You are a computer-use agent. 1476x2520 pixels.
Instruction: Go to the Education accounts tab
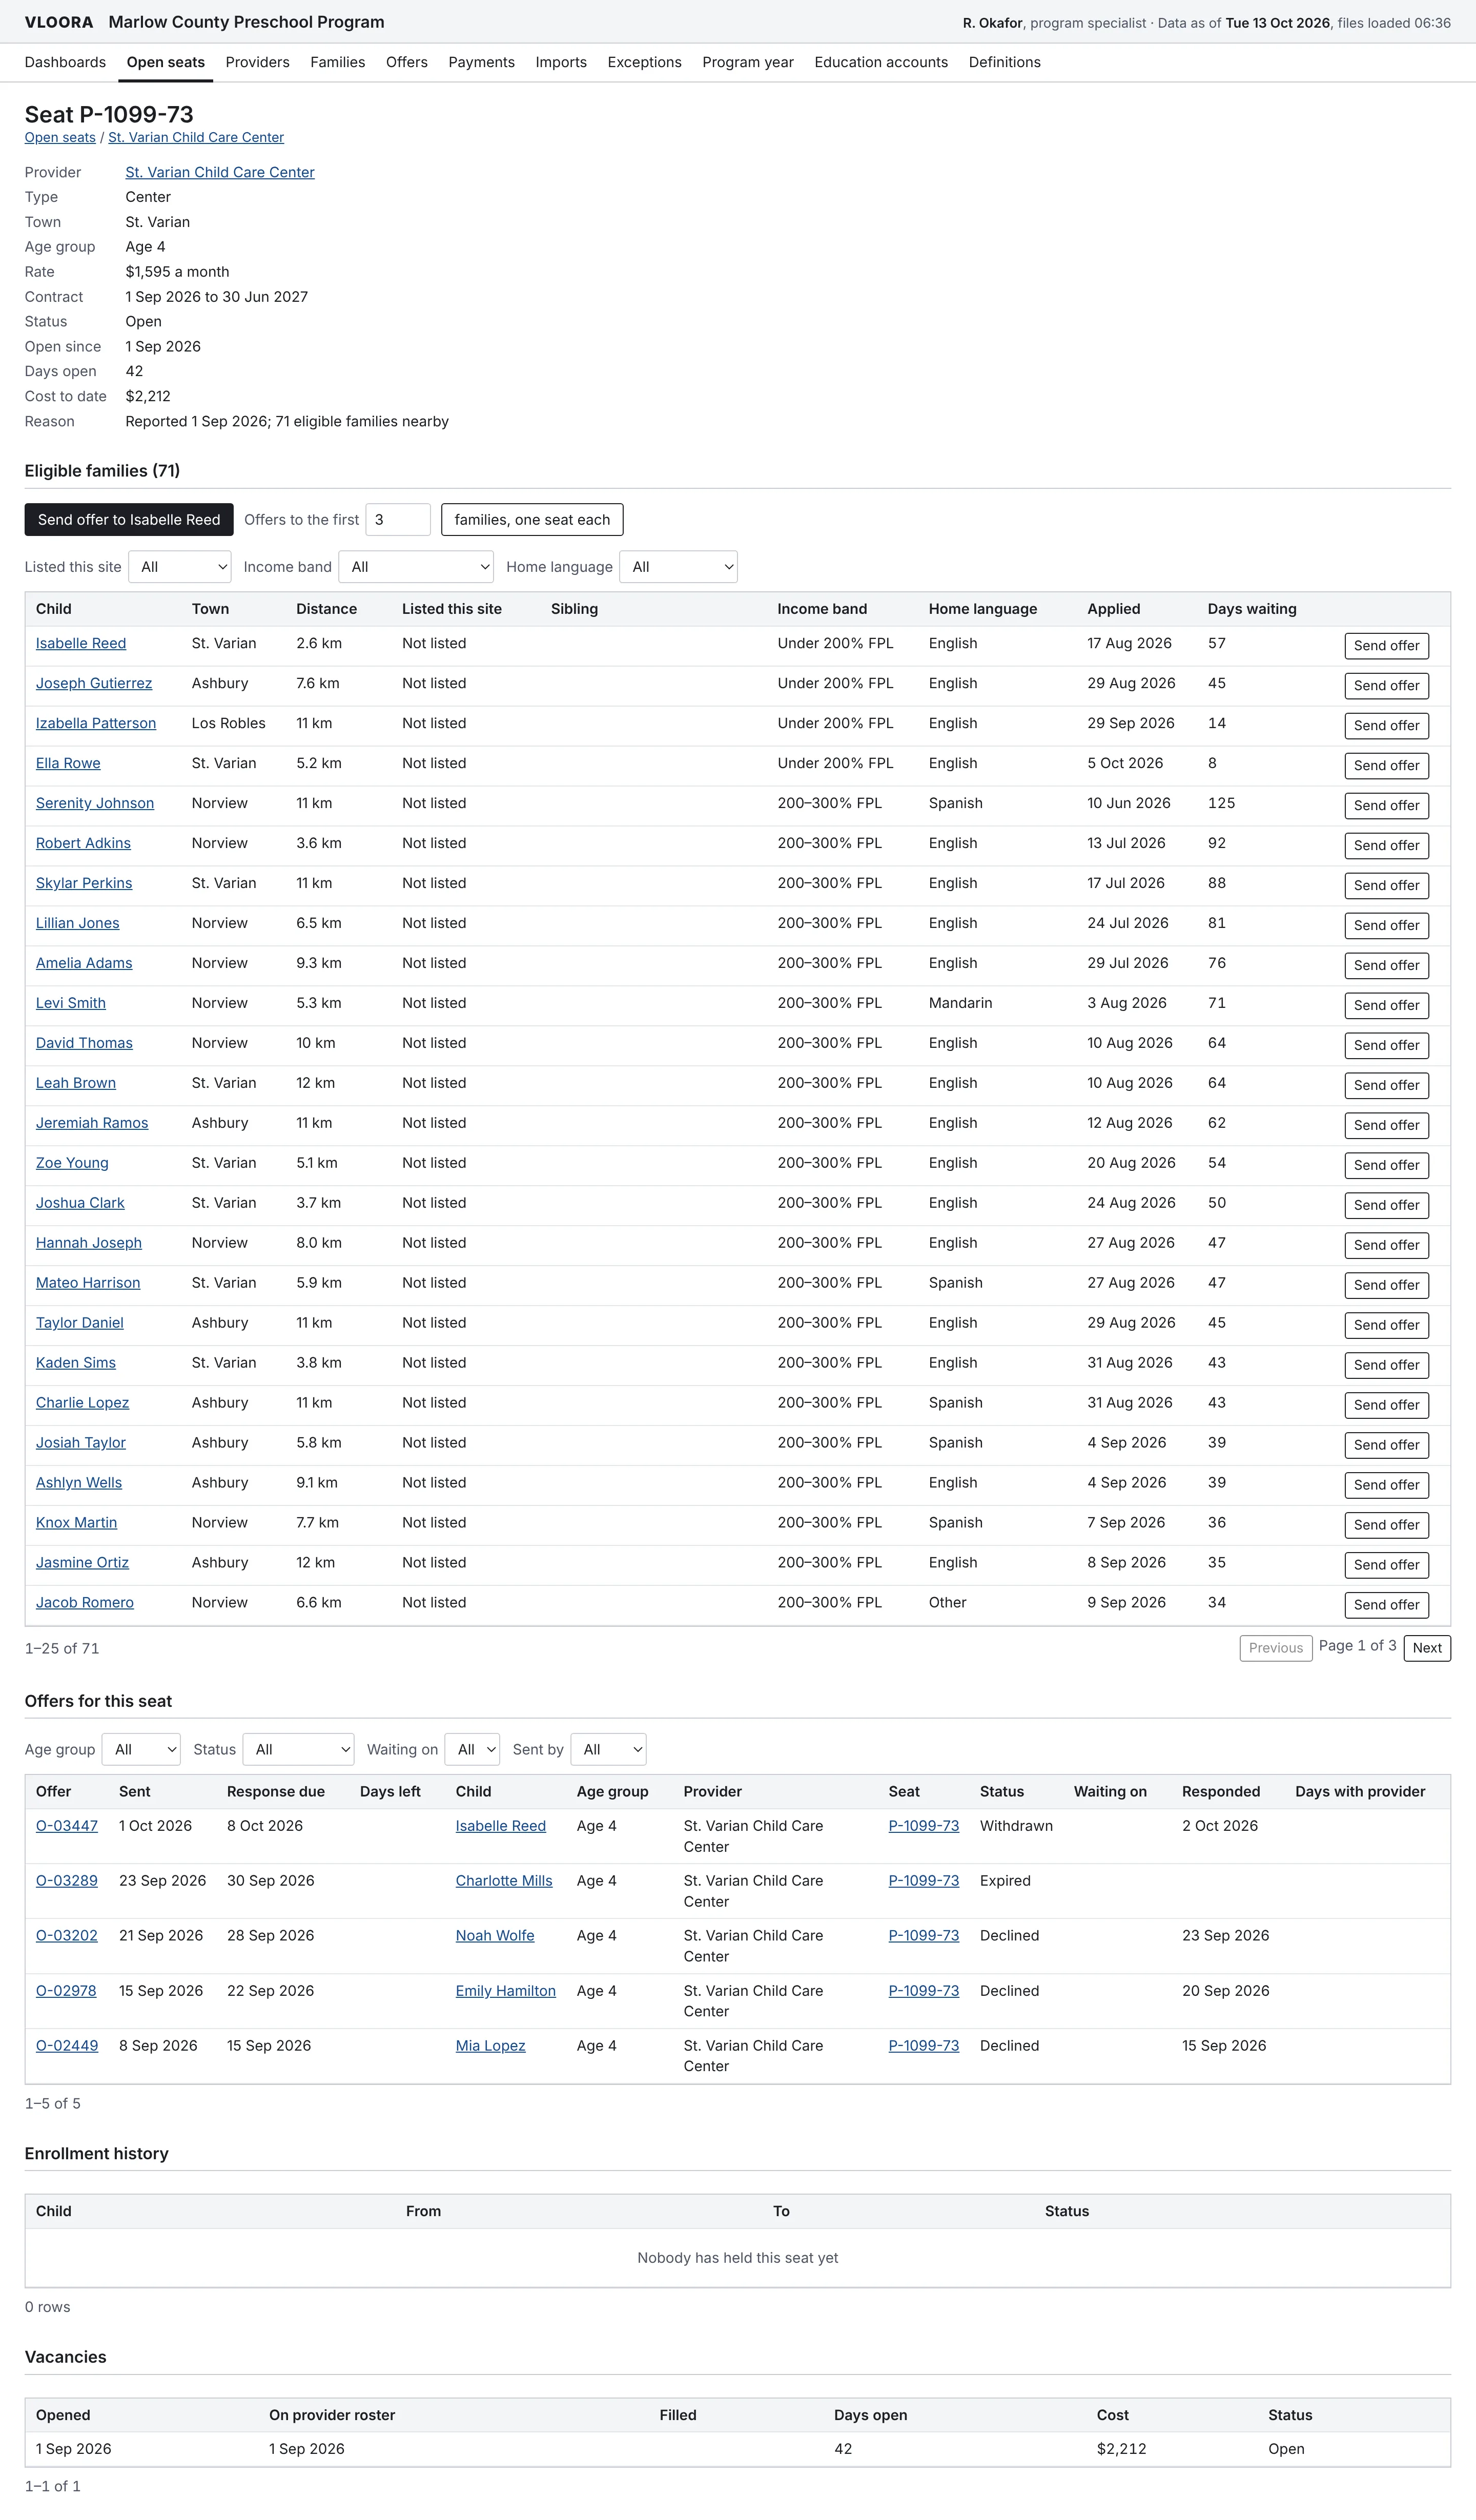[x=881, y=62]
